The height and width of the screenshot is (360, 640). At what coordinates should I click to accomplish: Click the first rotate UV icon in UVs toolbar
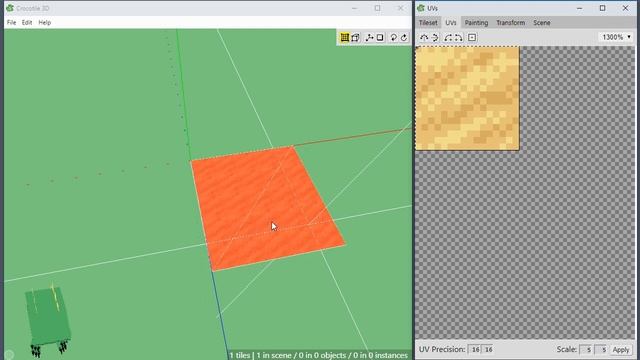coord(424,38)
